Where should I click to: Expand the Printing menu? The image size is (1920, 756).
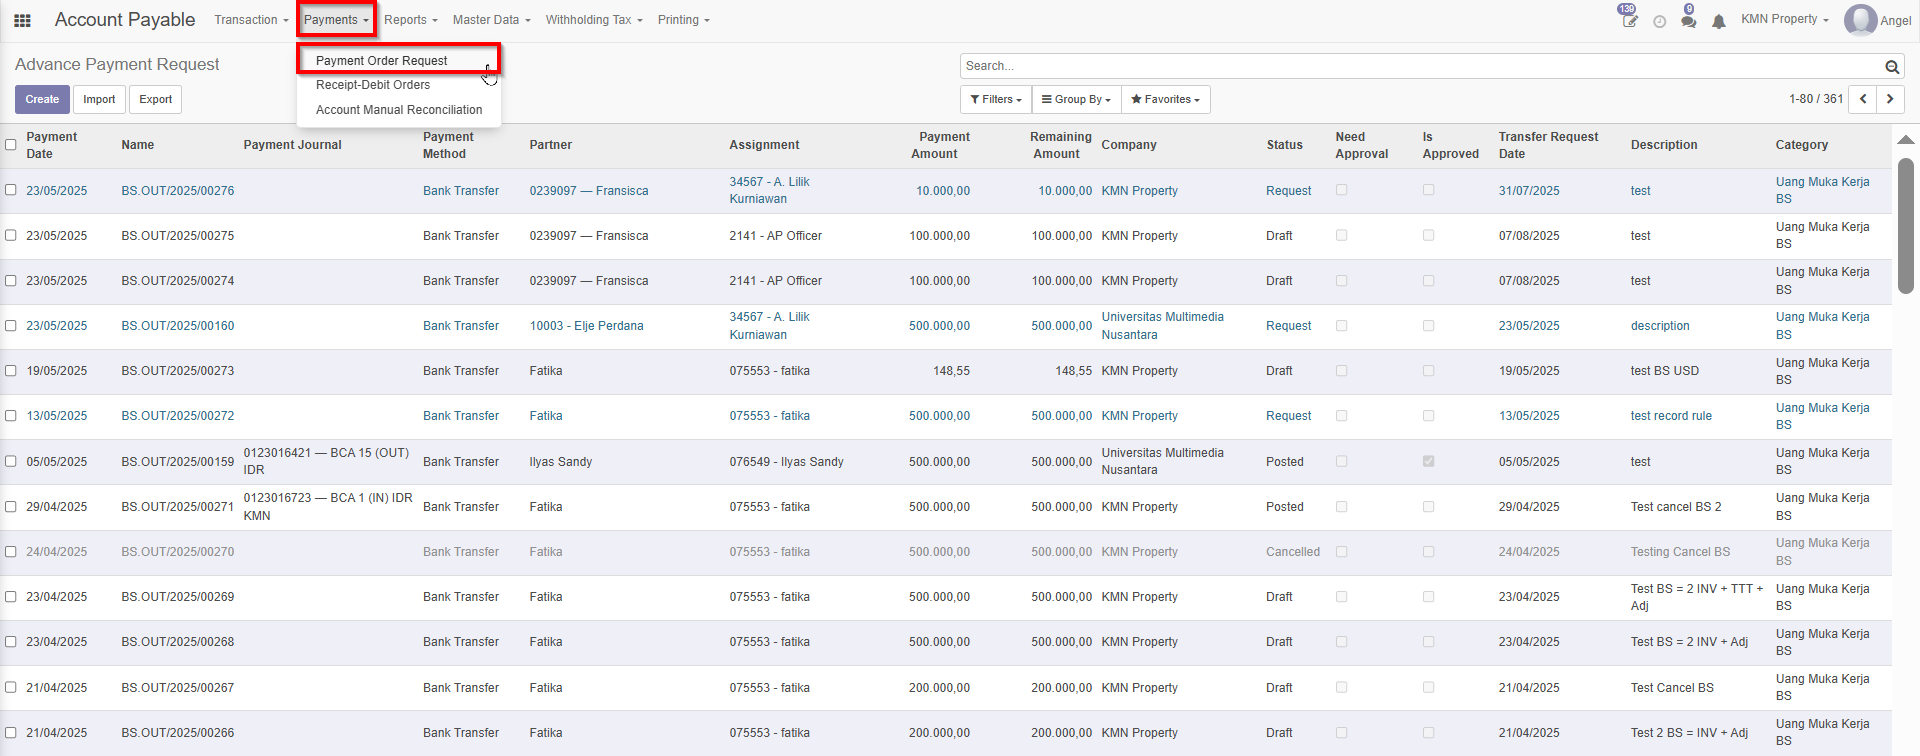pos(684,20)
